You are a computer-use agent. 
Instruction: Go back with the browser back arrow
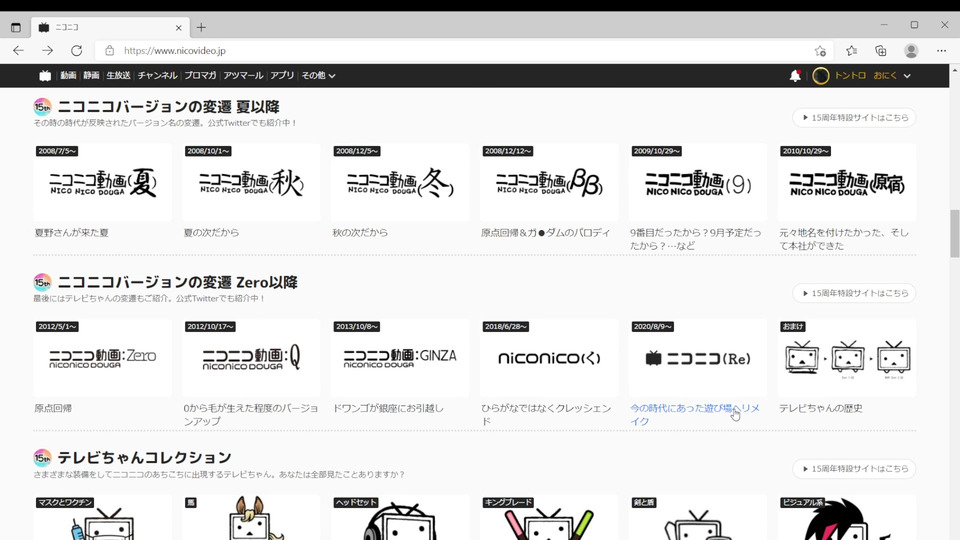(x=18, y=51)
